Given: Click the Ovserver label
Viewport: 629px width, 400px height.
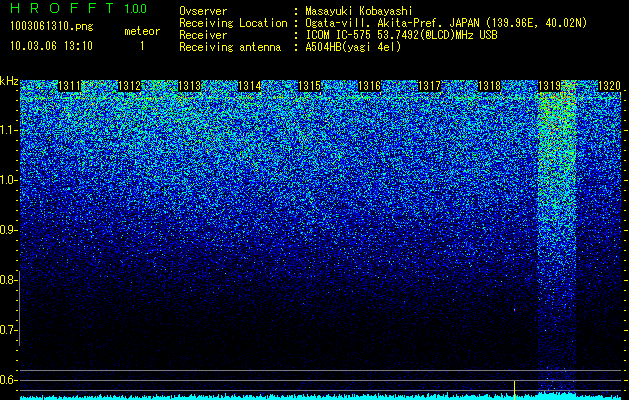Looking at the screenshot, I should [x=203, y=11].
